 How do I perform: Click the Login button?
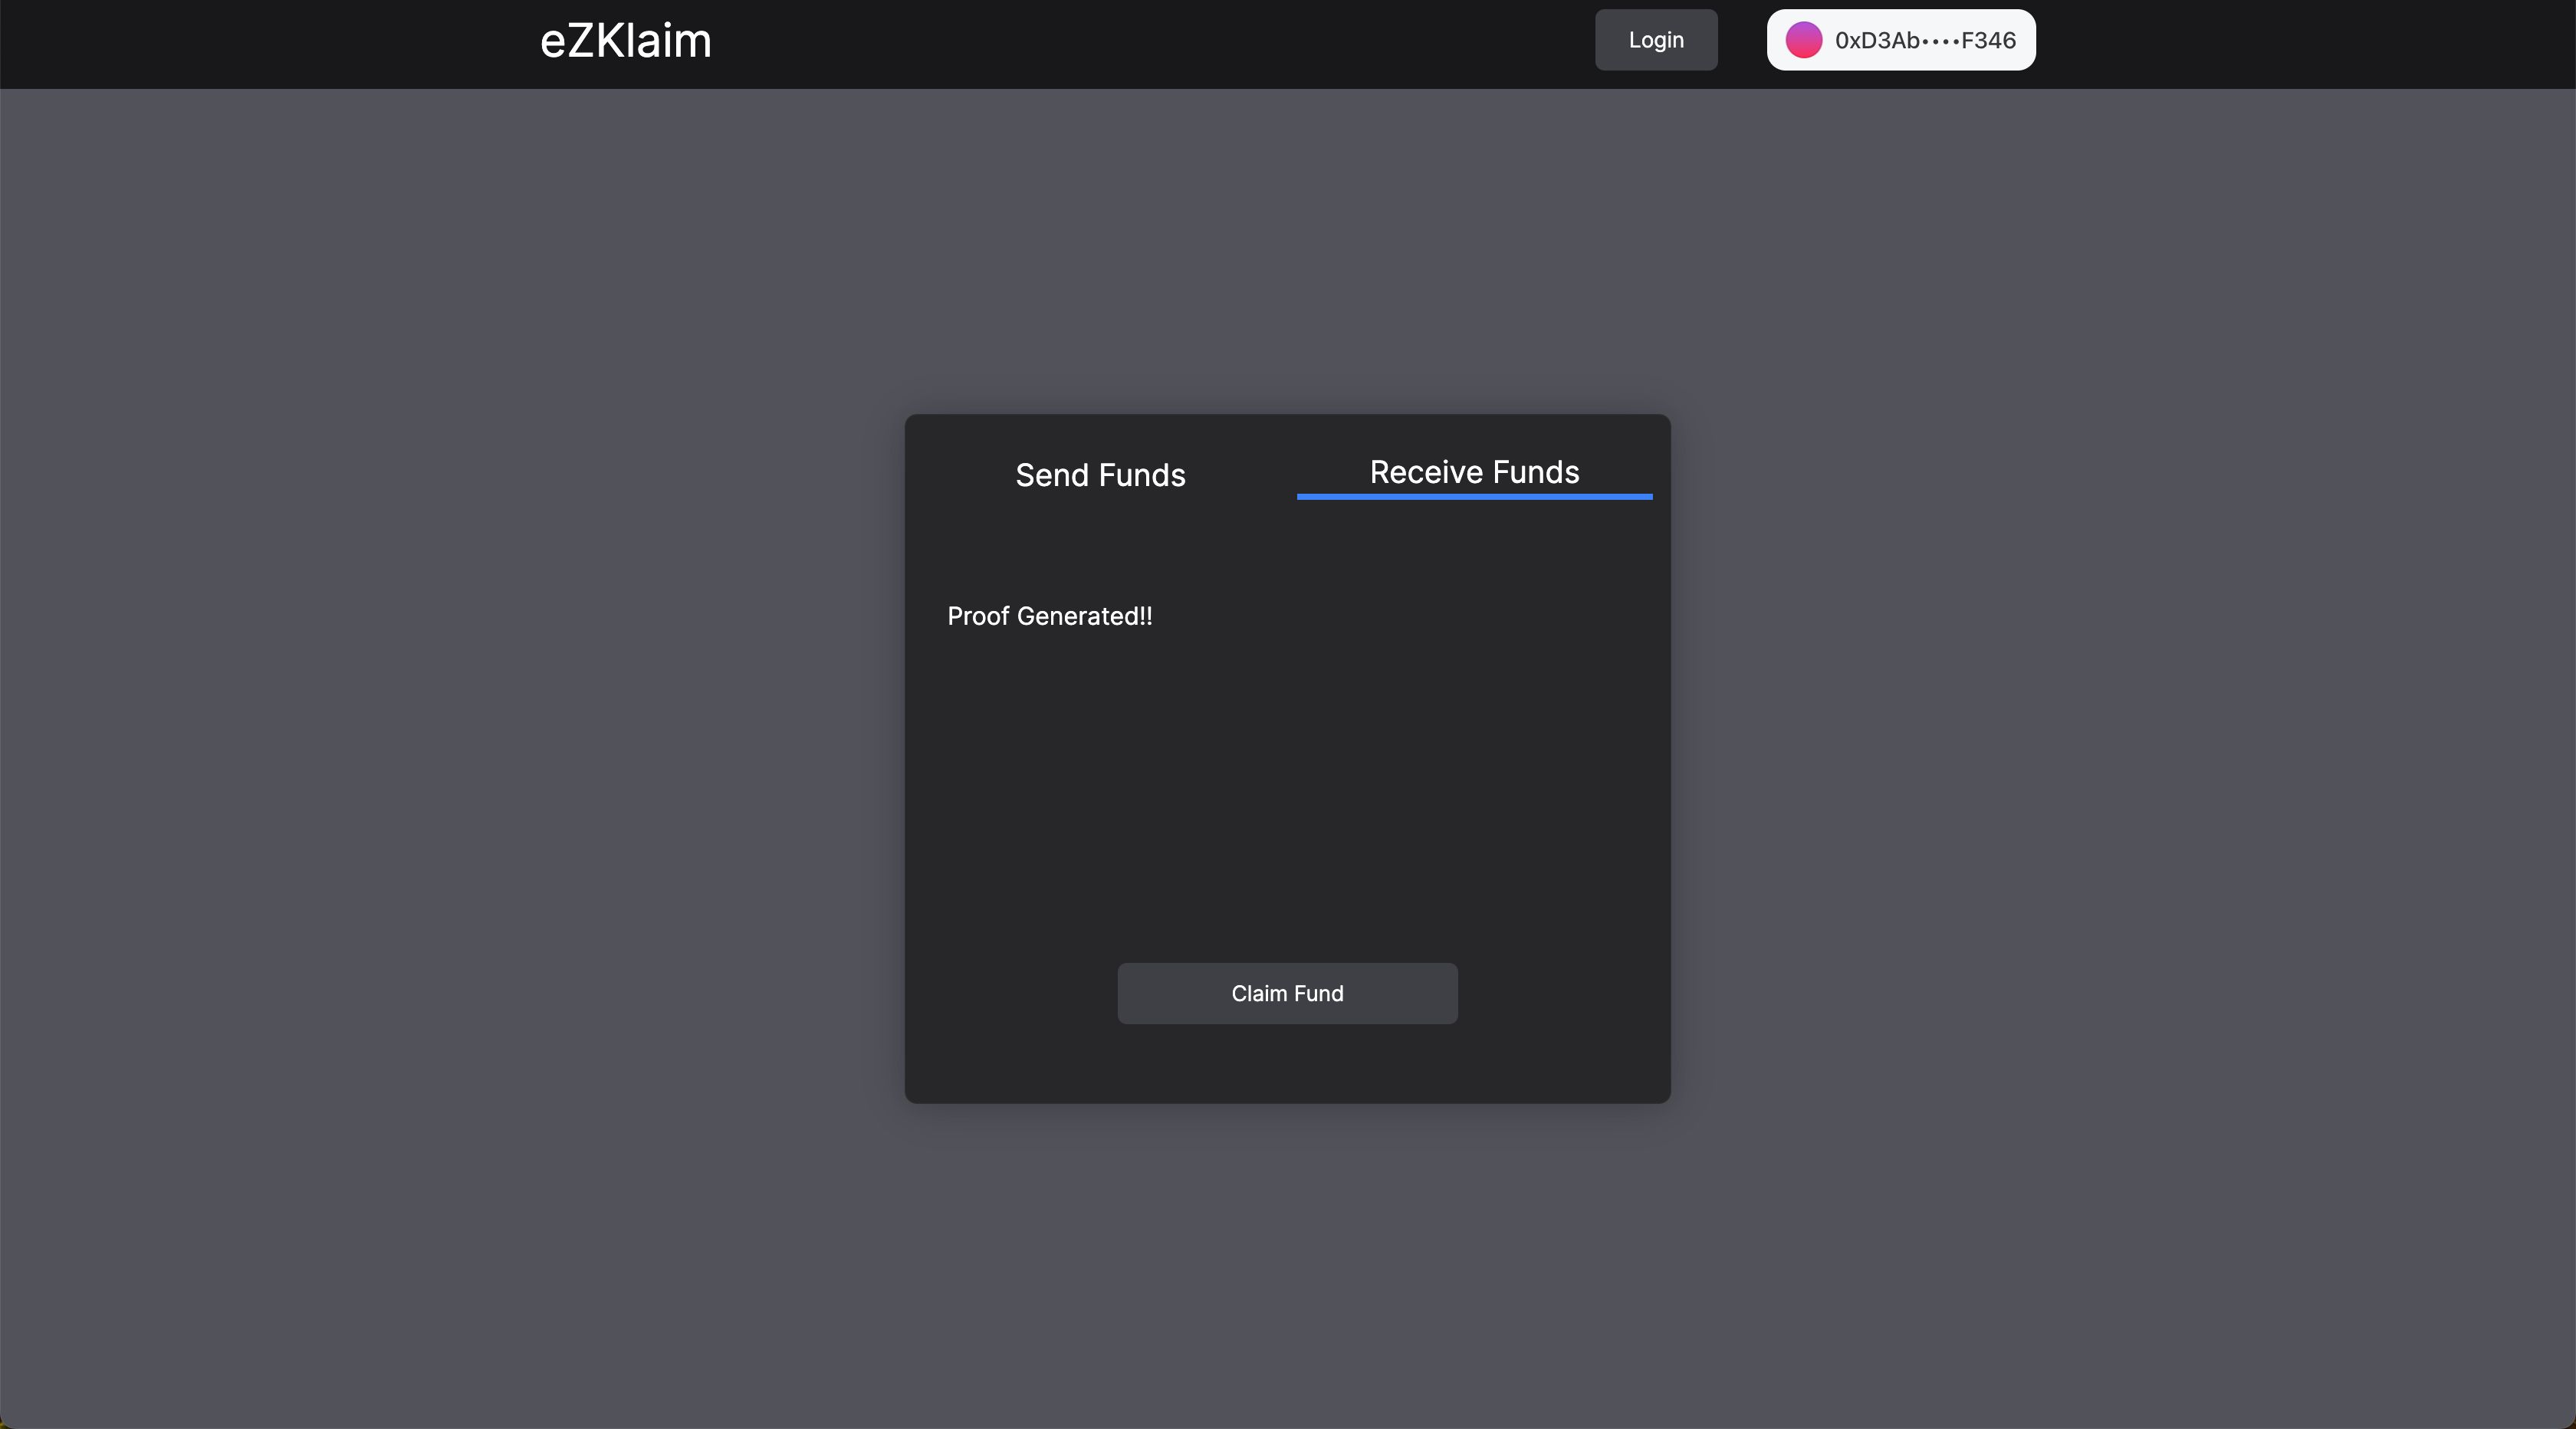pyautogui.click(x=1656, y=40)
